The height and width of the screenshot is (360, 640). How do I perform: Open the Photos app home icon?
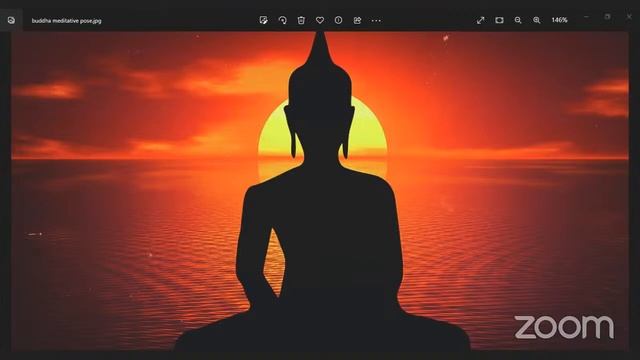(x=11, y=20)
